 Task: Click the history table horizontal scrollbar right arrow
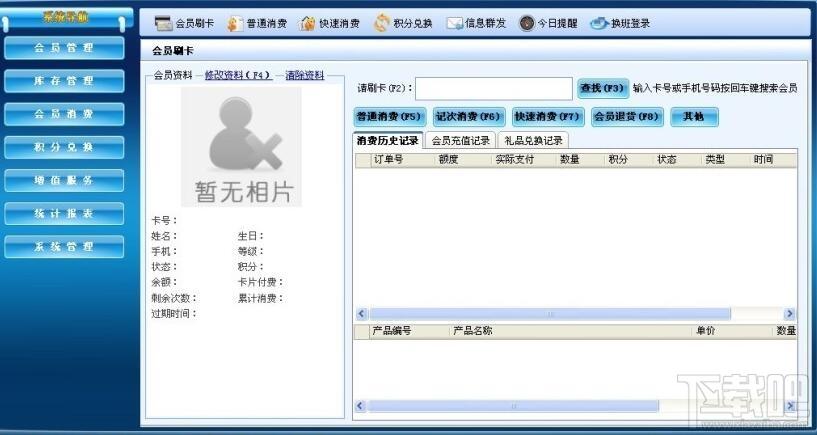789,314
